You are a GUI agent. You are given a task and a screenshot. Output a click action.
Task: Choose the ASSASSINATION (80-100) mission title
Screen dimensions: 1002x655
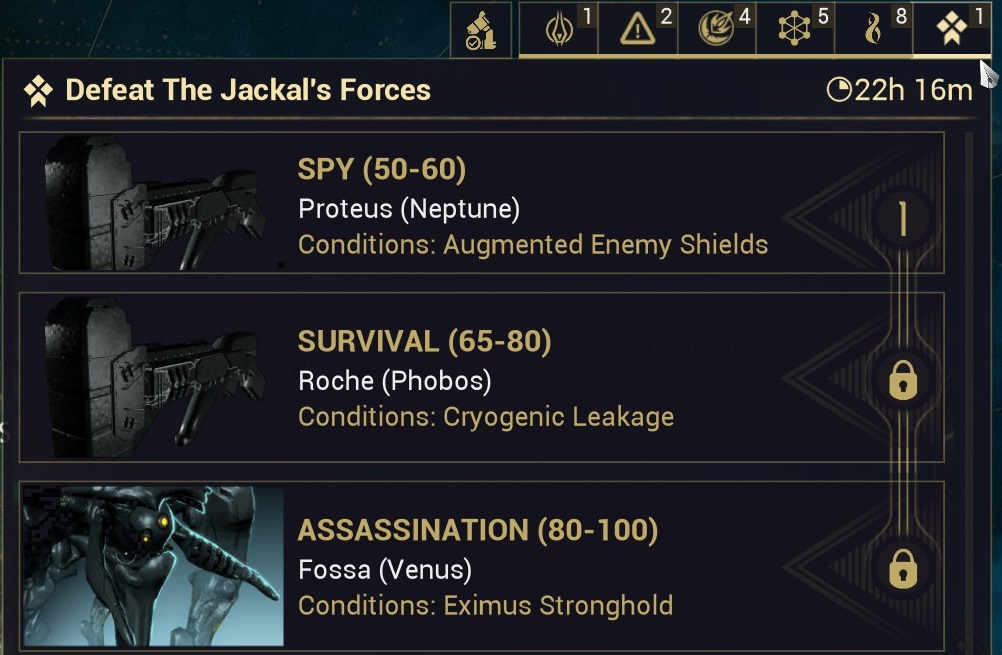tap(478, 530)
